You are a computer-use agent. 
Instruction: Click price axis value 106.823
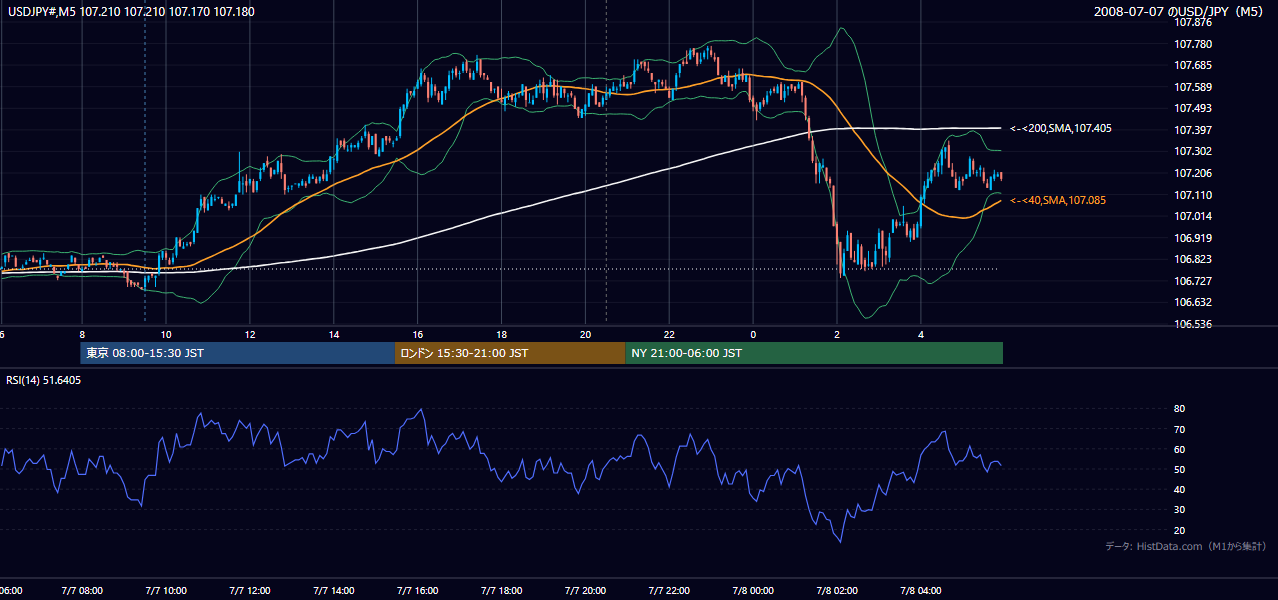coord(1192,259)
